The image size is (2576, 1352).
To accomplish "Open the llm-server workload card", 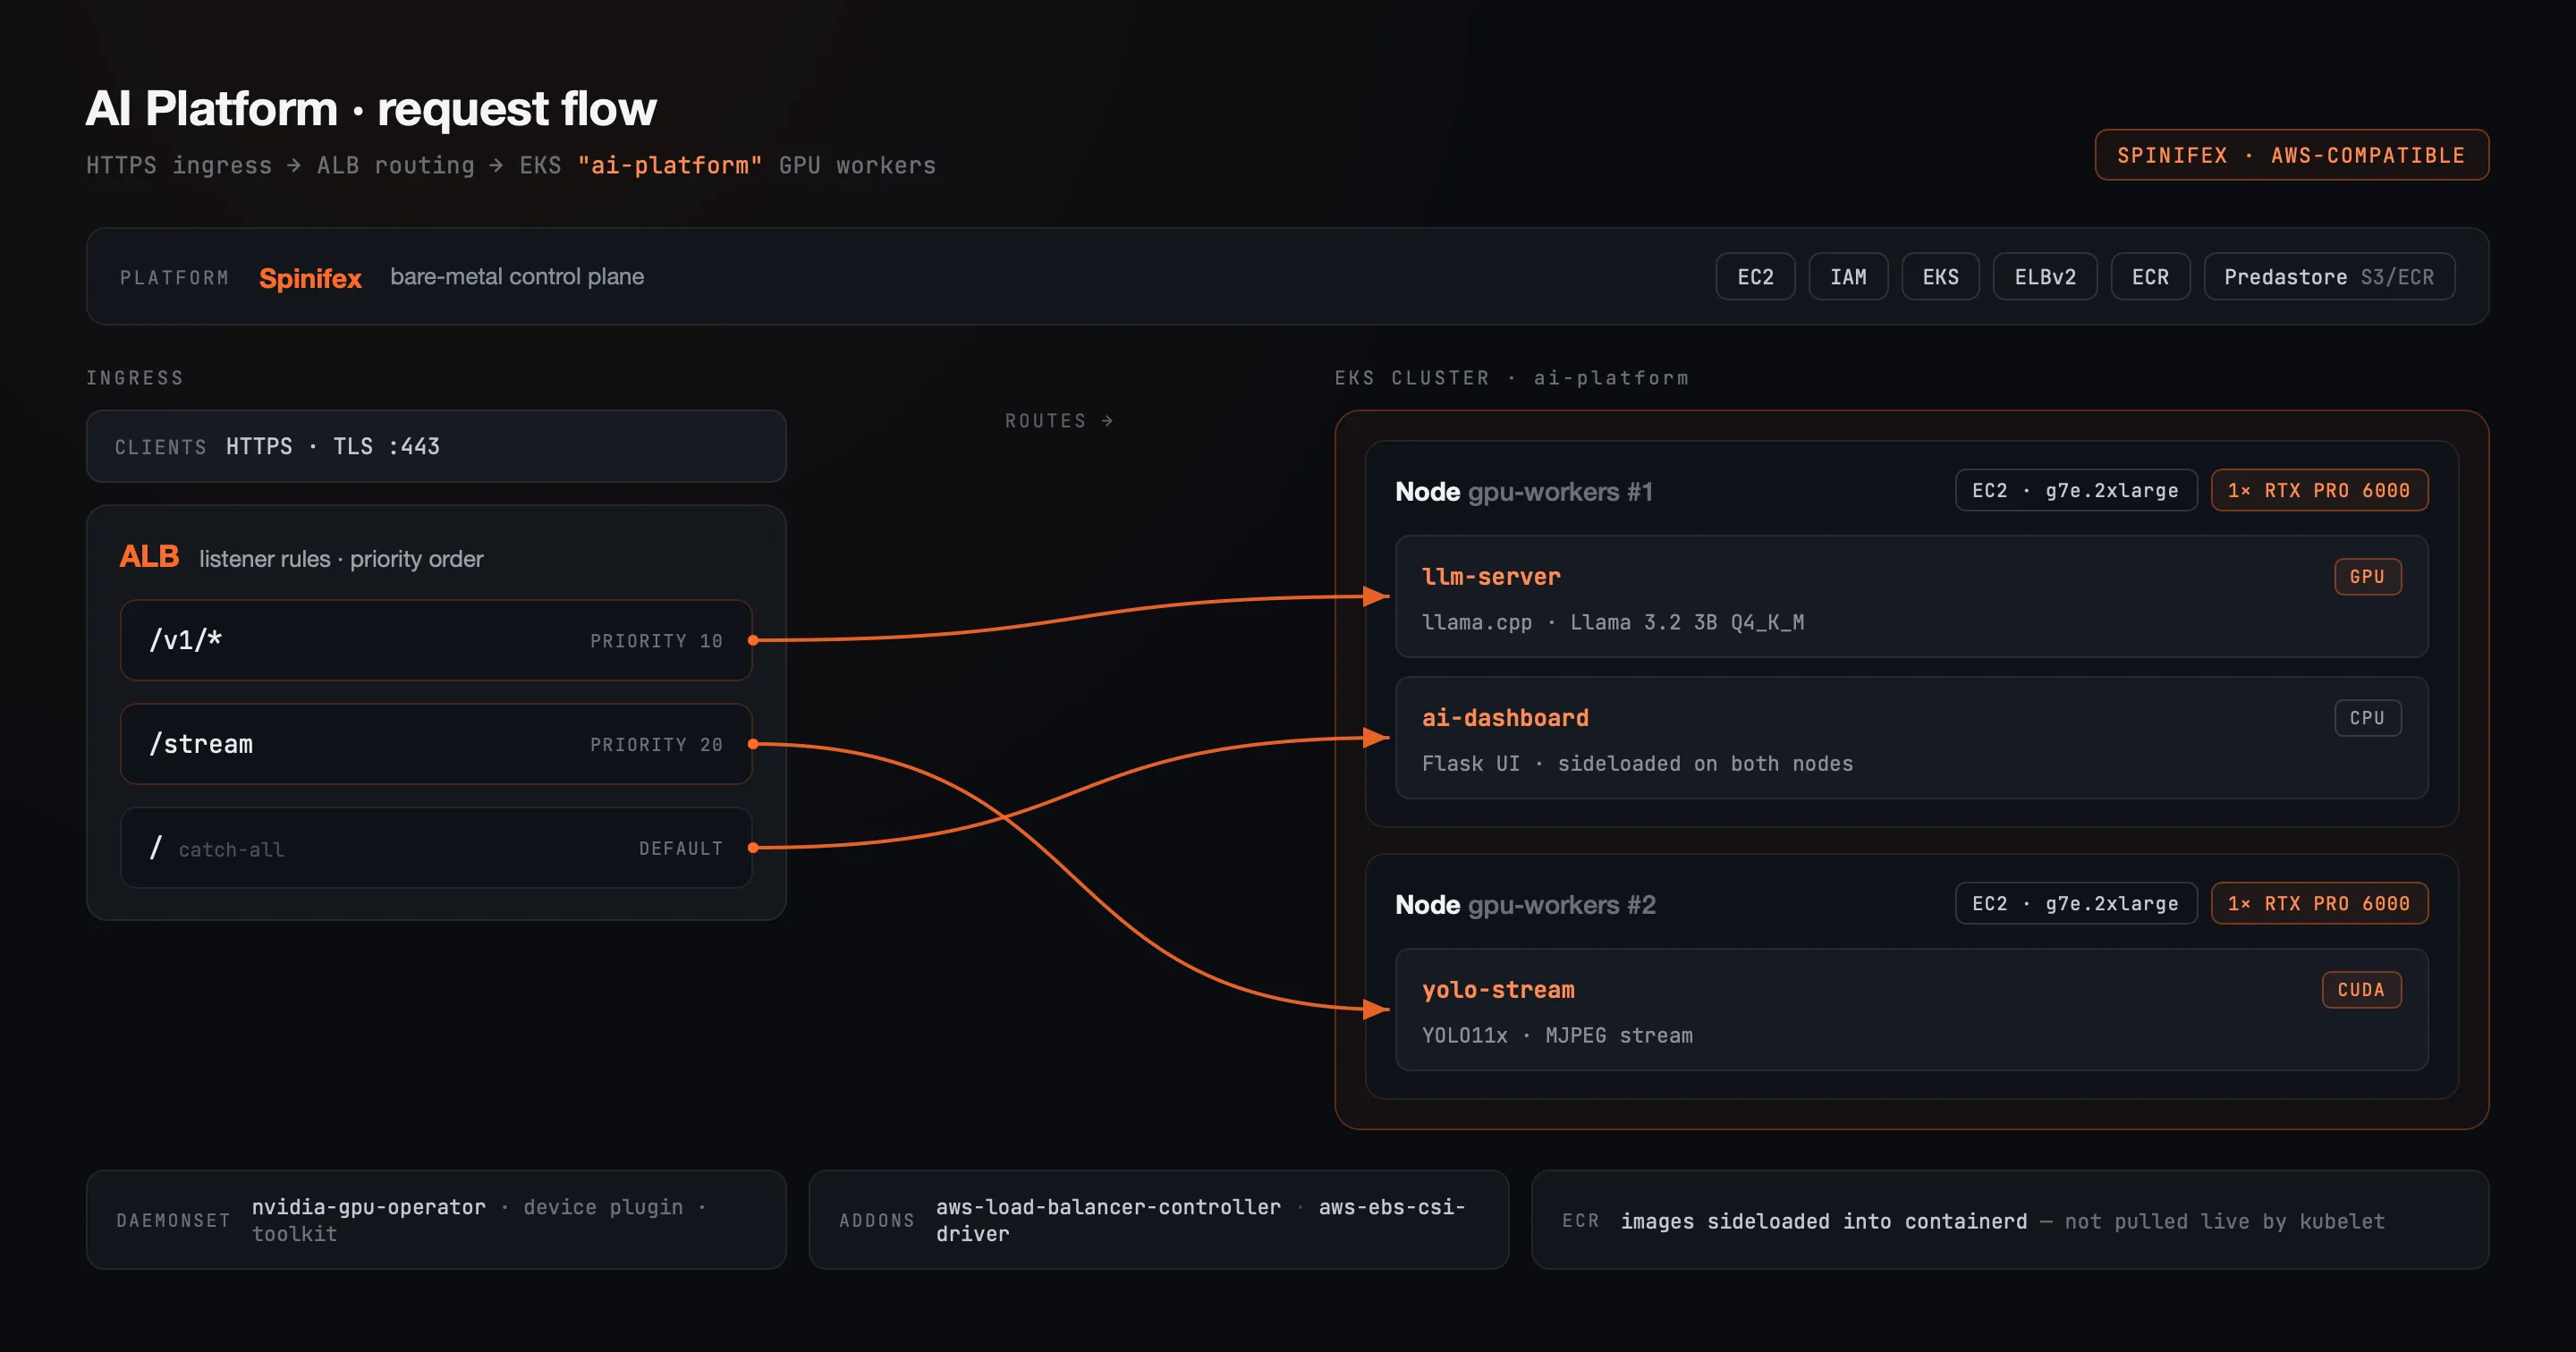I will pyautogui.click(x=1911, y=597).
